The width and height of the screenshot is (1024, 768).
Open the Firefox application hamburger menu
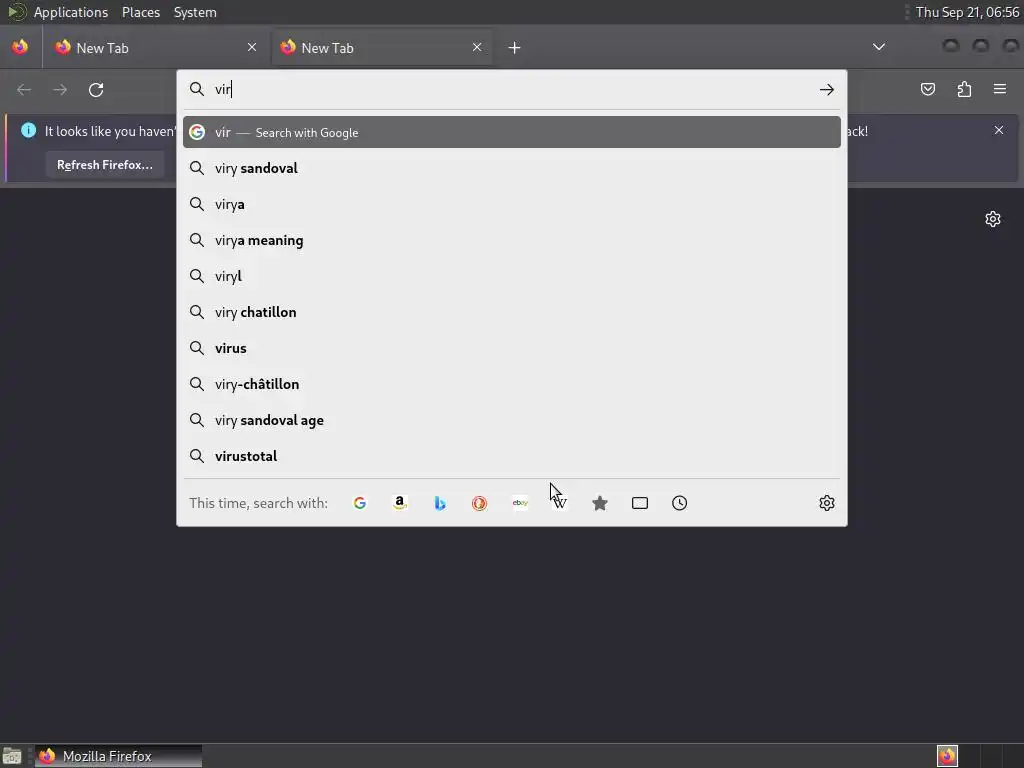1000,89
